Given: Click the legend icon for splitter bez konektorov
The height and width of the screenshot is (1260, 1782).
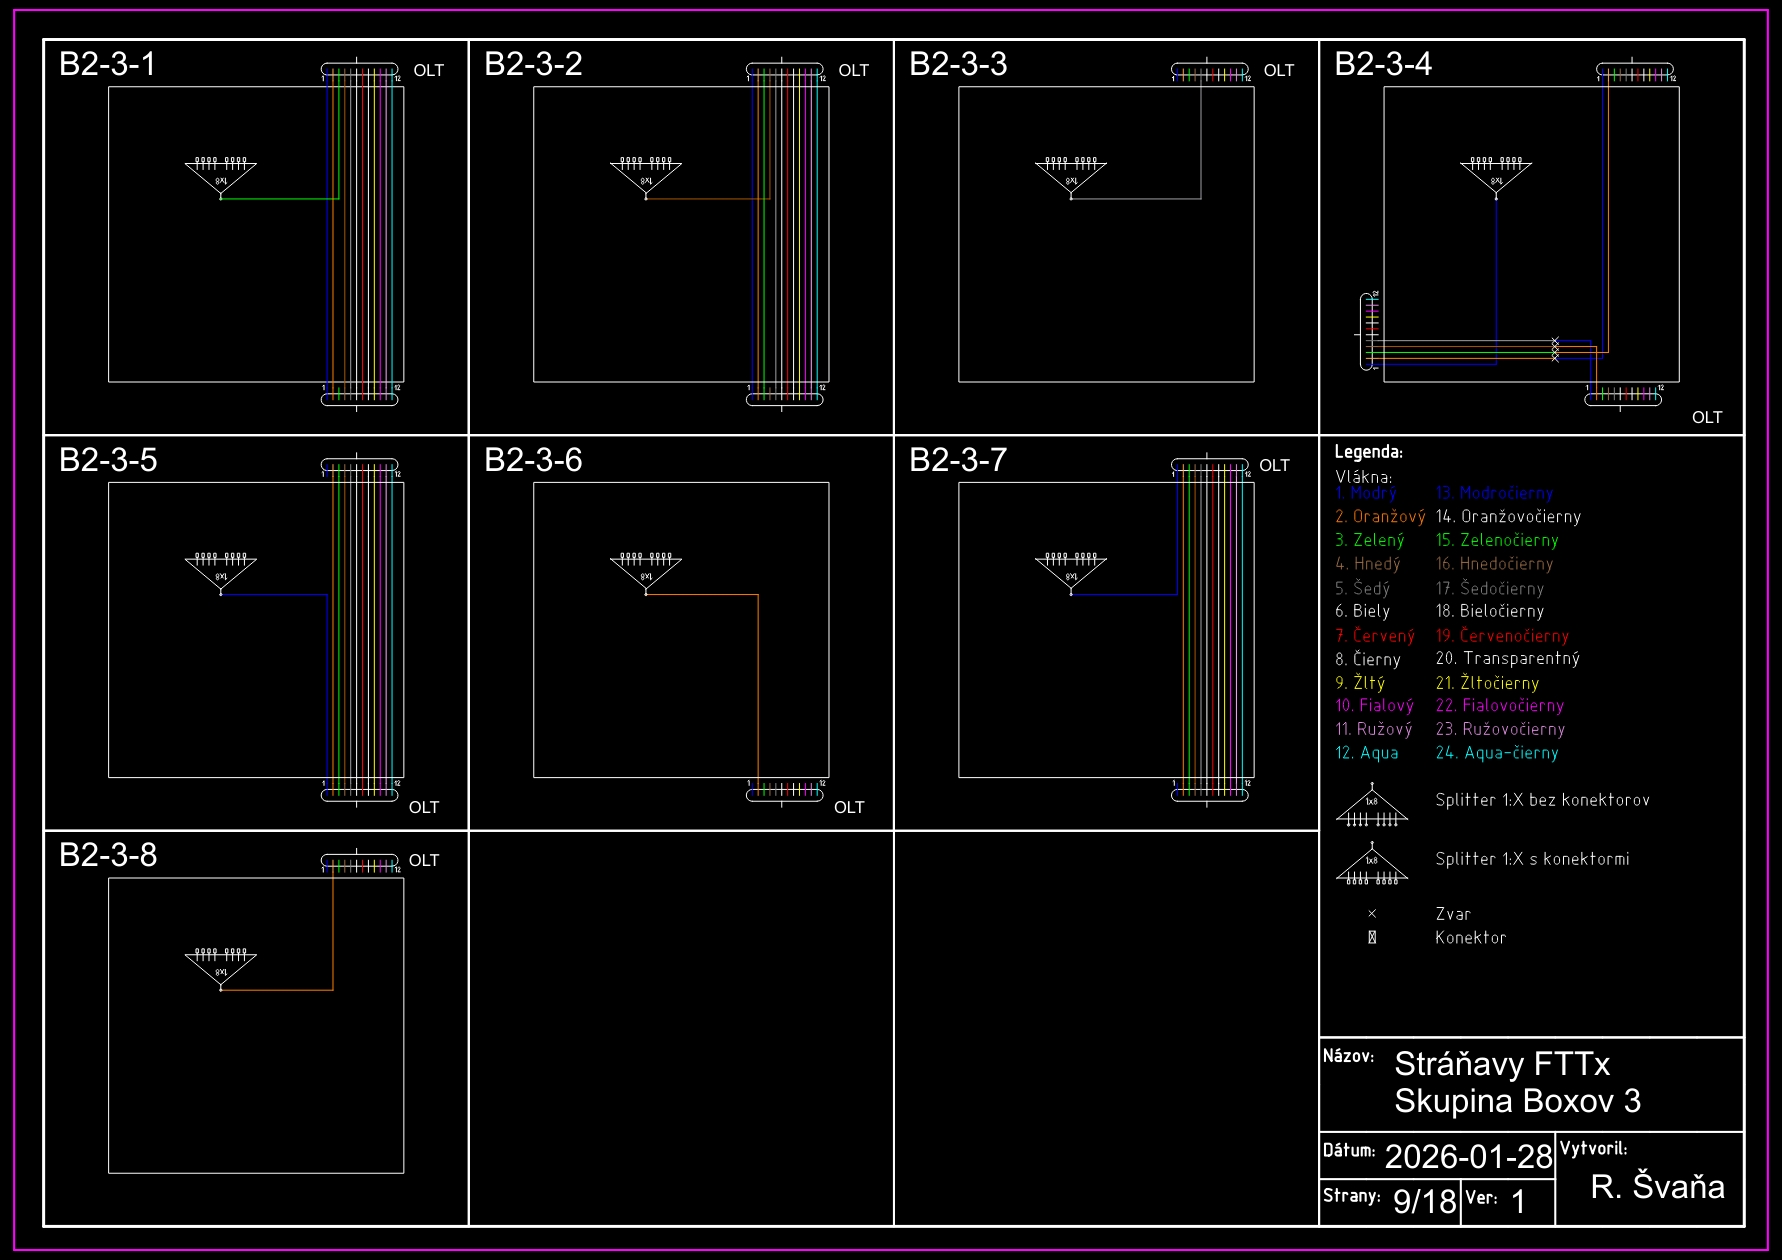Looking at the screenshot, I should pyautogui.click(x=1372, y=806).
